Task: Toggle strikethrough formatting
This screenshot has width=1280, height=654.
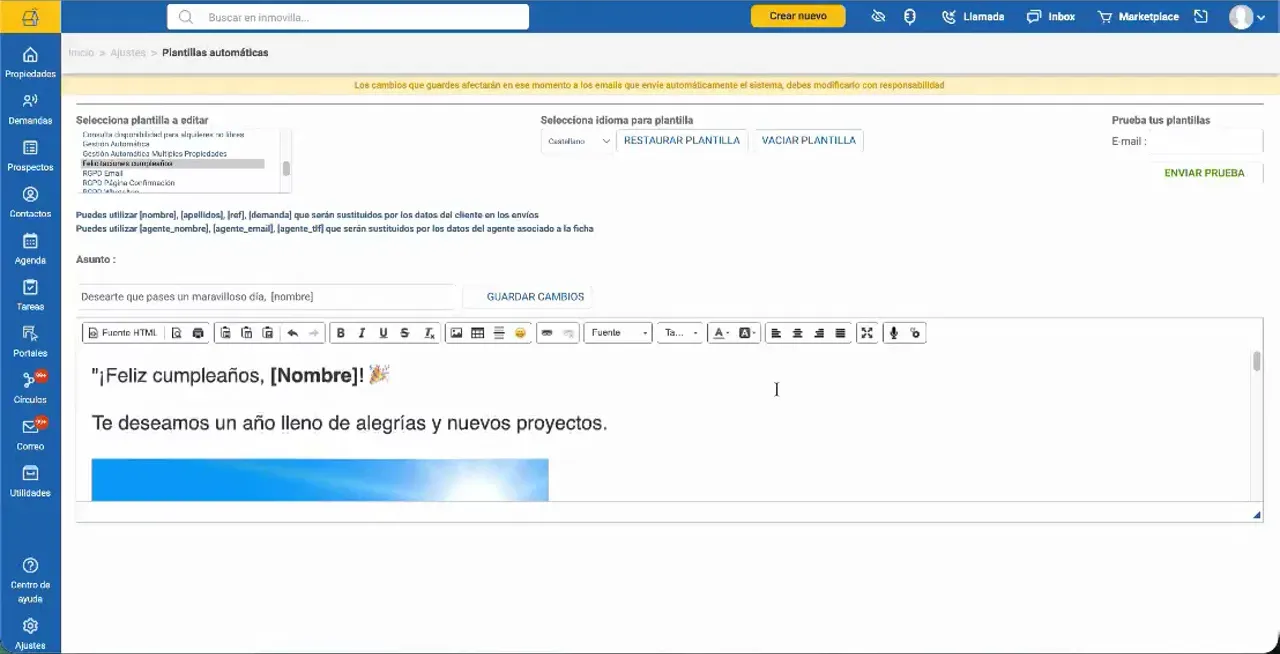Action: point(404,333)
